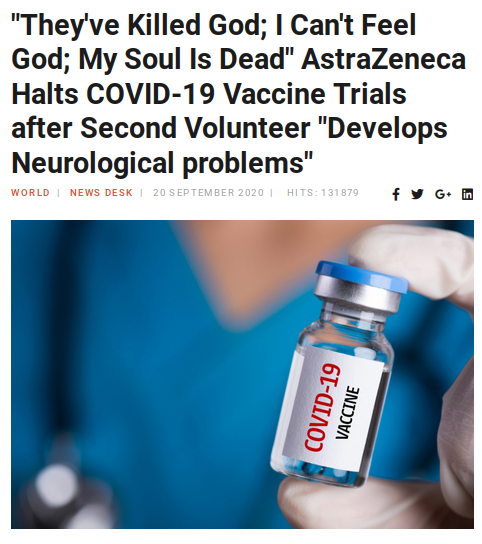Viewport: 482px width, 544px height.
Task: Open the NEWS DESK author link
Action: pos(101,193)
